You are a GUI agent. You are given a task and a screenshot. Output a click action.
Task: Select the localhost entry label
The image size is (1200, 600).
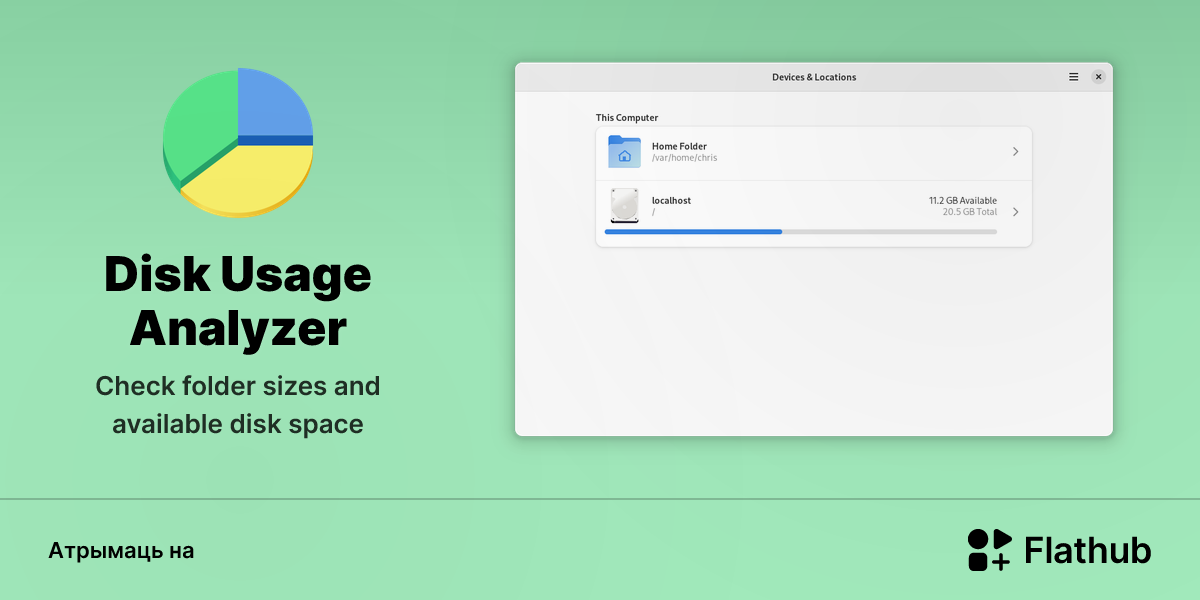point(671,200)
